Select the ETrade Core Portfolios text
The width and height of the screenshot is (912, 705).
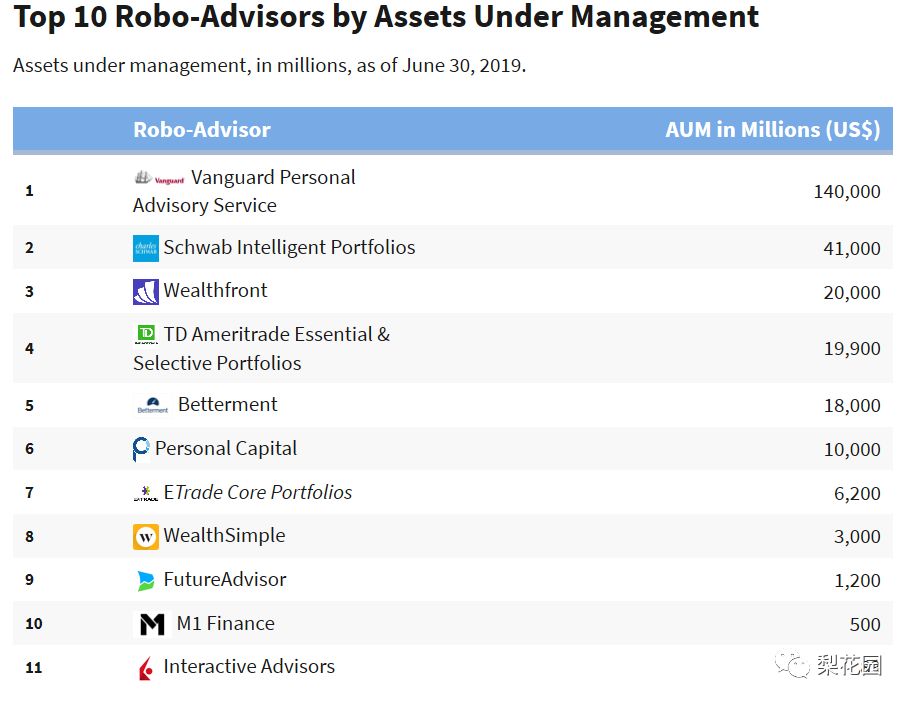pos(258,492)
